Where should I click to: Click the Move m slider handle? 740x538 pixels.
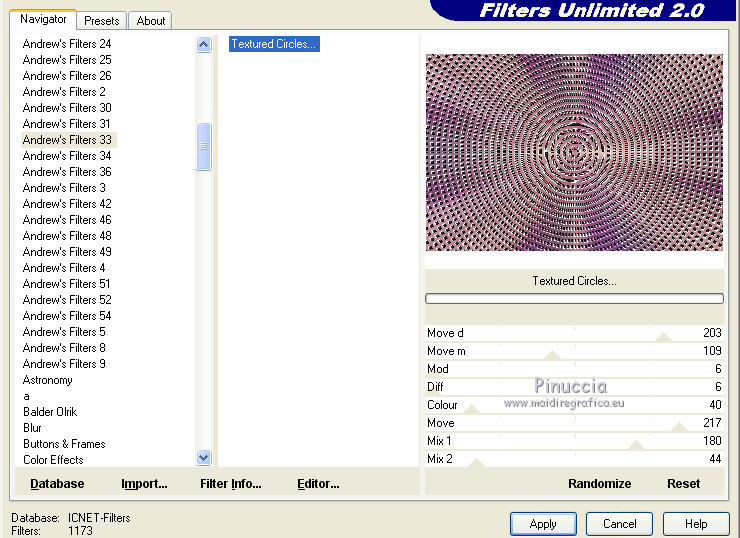[552, 355]
